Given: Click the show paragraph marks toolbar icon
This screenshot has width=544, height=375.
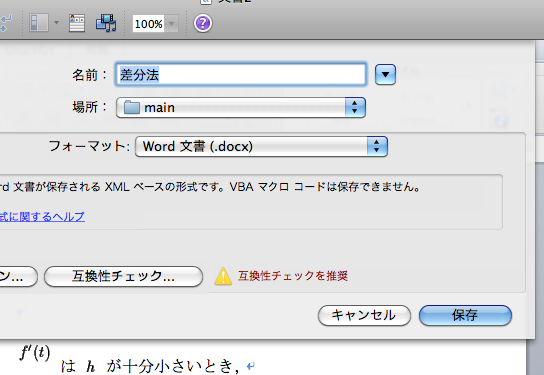Looking at the screenshot, I should (5, 23).
